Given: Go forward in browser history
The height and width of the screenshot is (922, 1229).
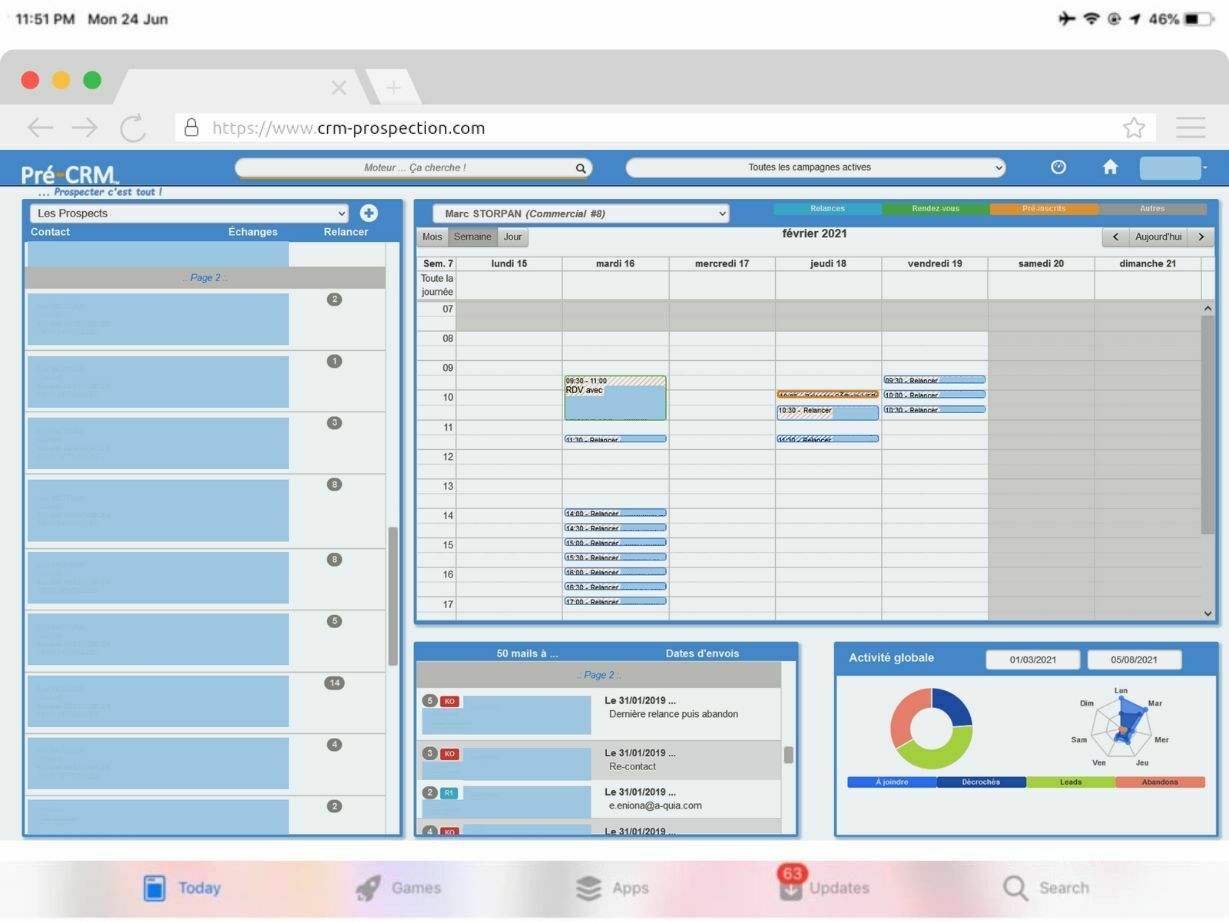Looking at the screenshot, I should [85, 128].
